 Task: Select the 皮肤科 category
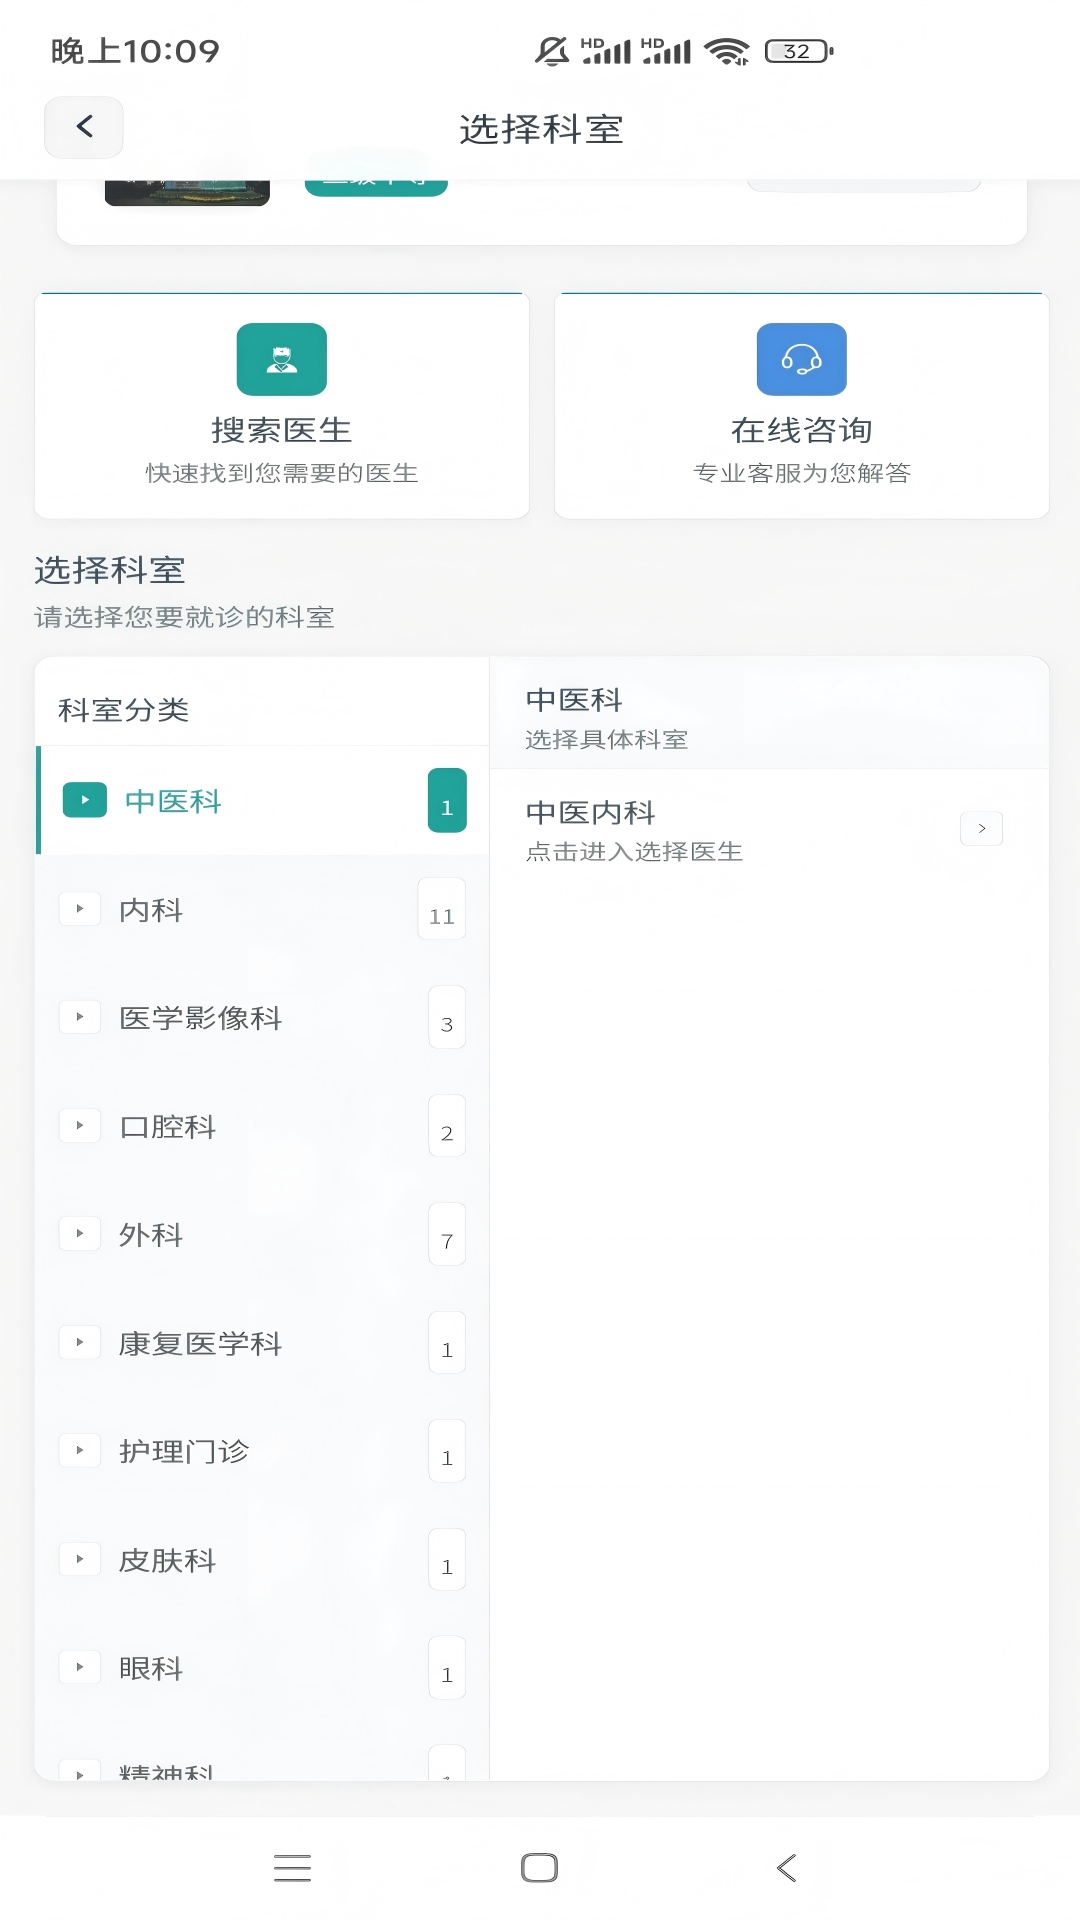tap(262, 1559)
